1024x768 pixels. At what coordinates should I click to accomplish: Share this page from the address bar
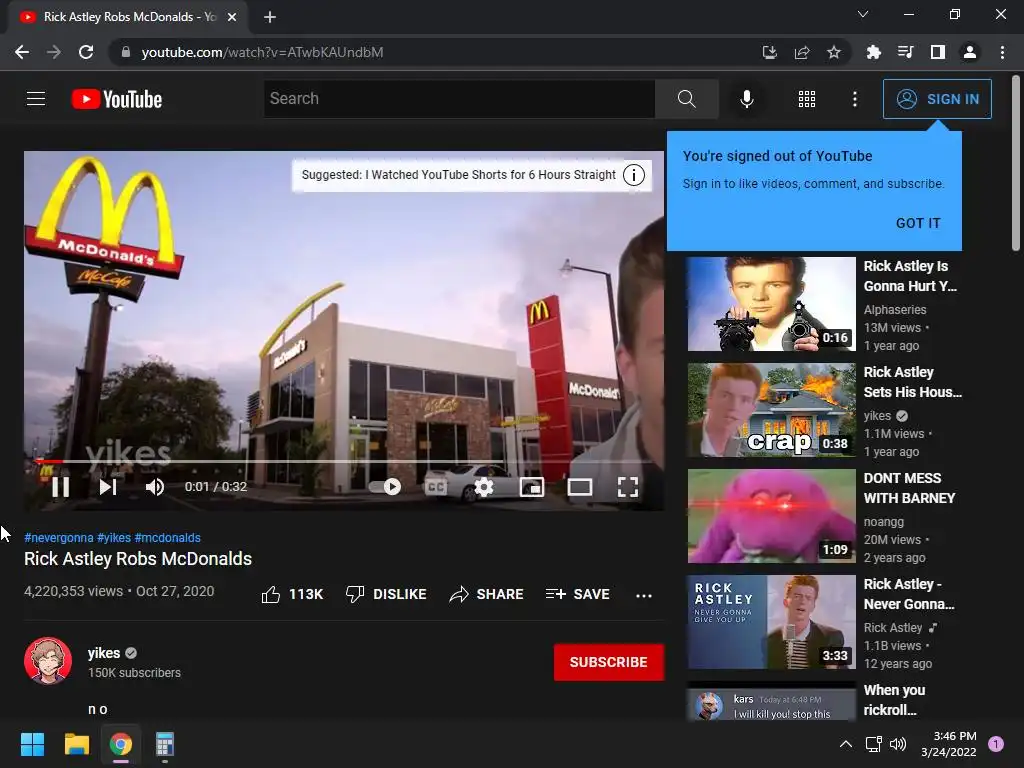click(802, 52)
